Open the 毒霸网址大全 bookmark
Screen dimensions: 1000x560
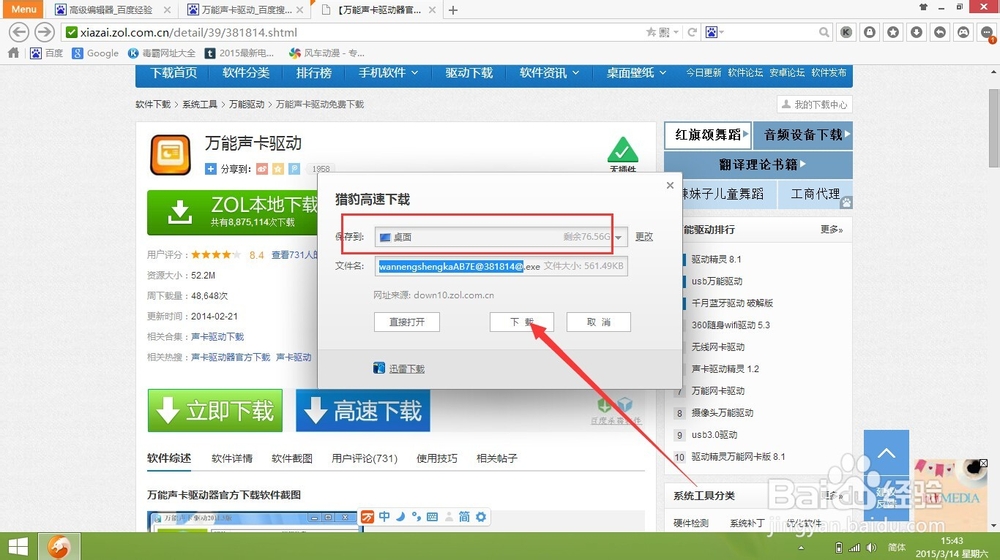coord(162,53)
